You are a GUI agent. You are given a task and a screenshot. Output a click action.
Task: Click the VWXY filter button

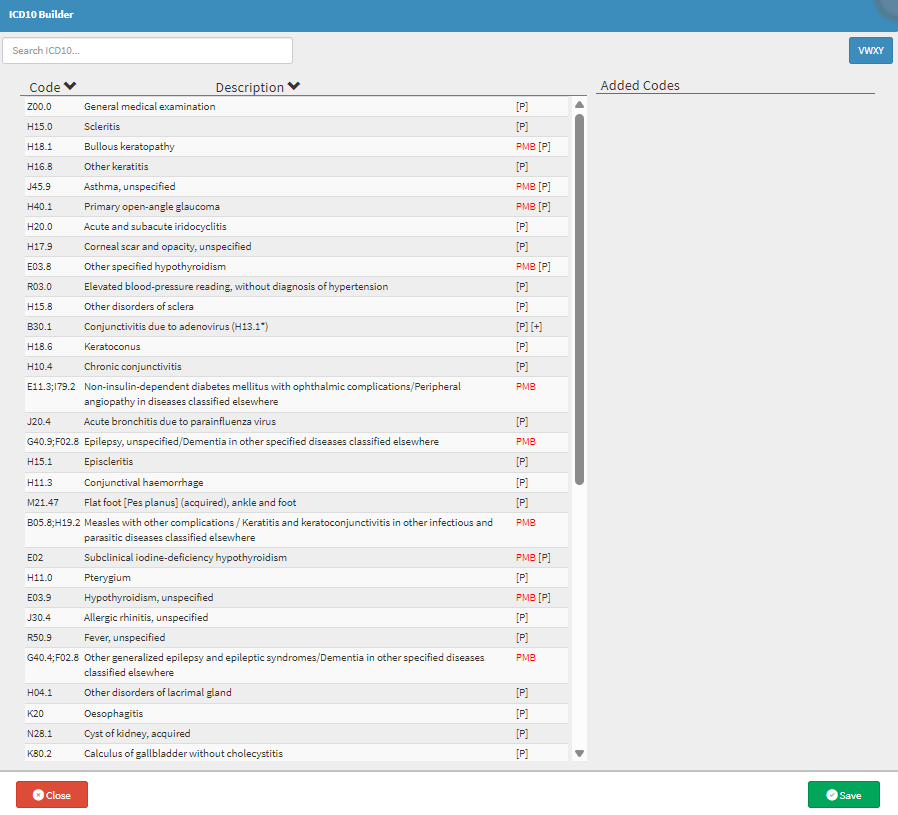(870, 51)
